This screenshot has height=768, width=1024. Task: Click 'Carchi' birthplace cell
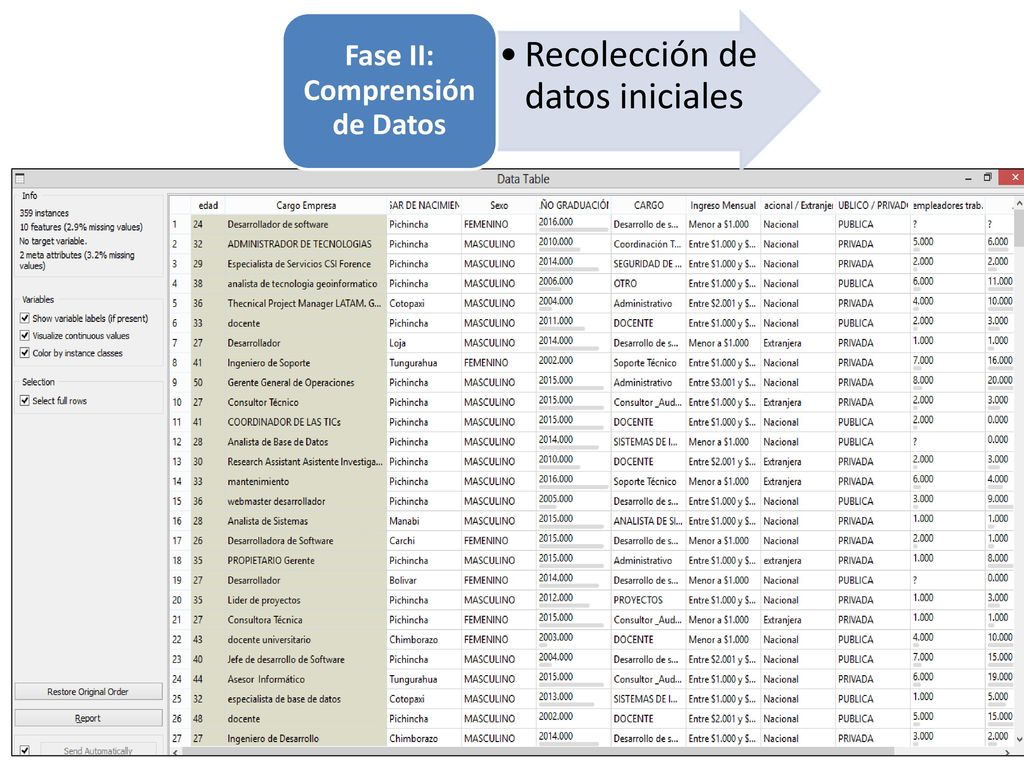pyautogui.click(x=424, y=541)
